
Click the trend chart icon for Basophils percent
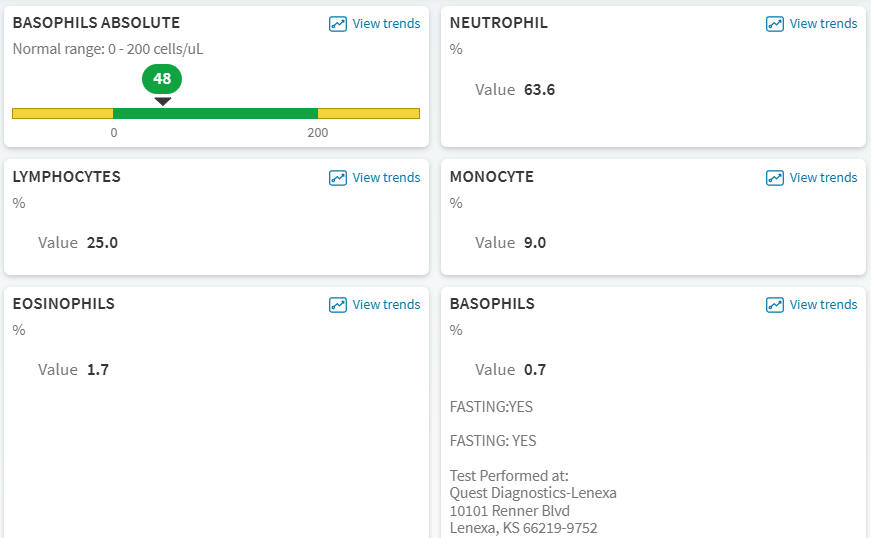775,305
